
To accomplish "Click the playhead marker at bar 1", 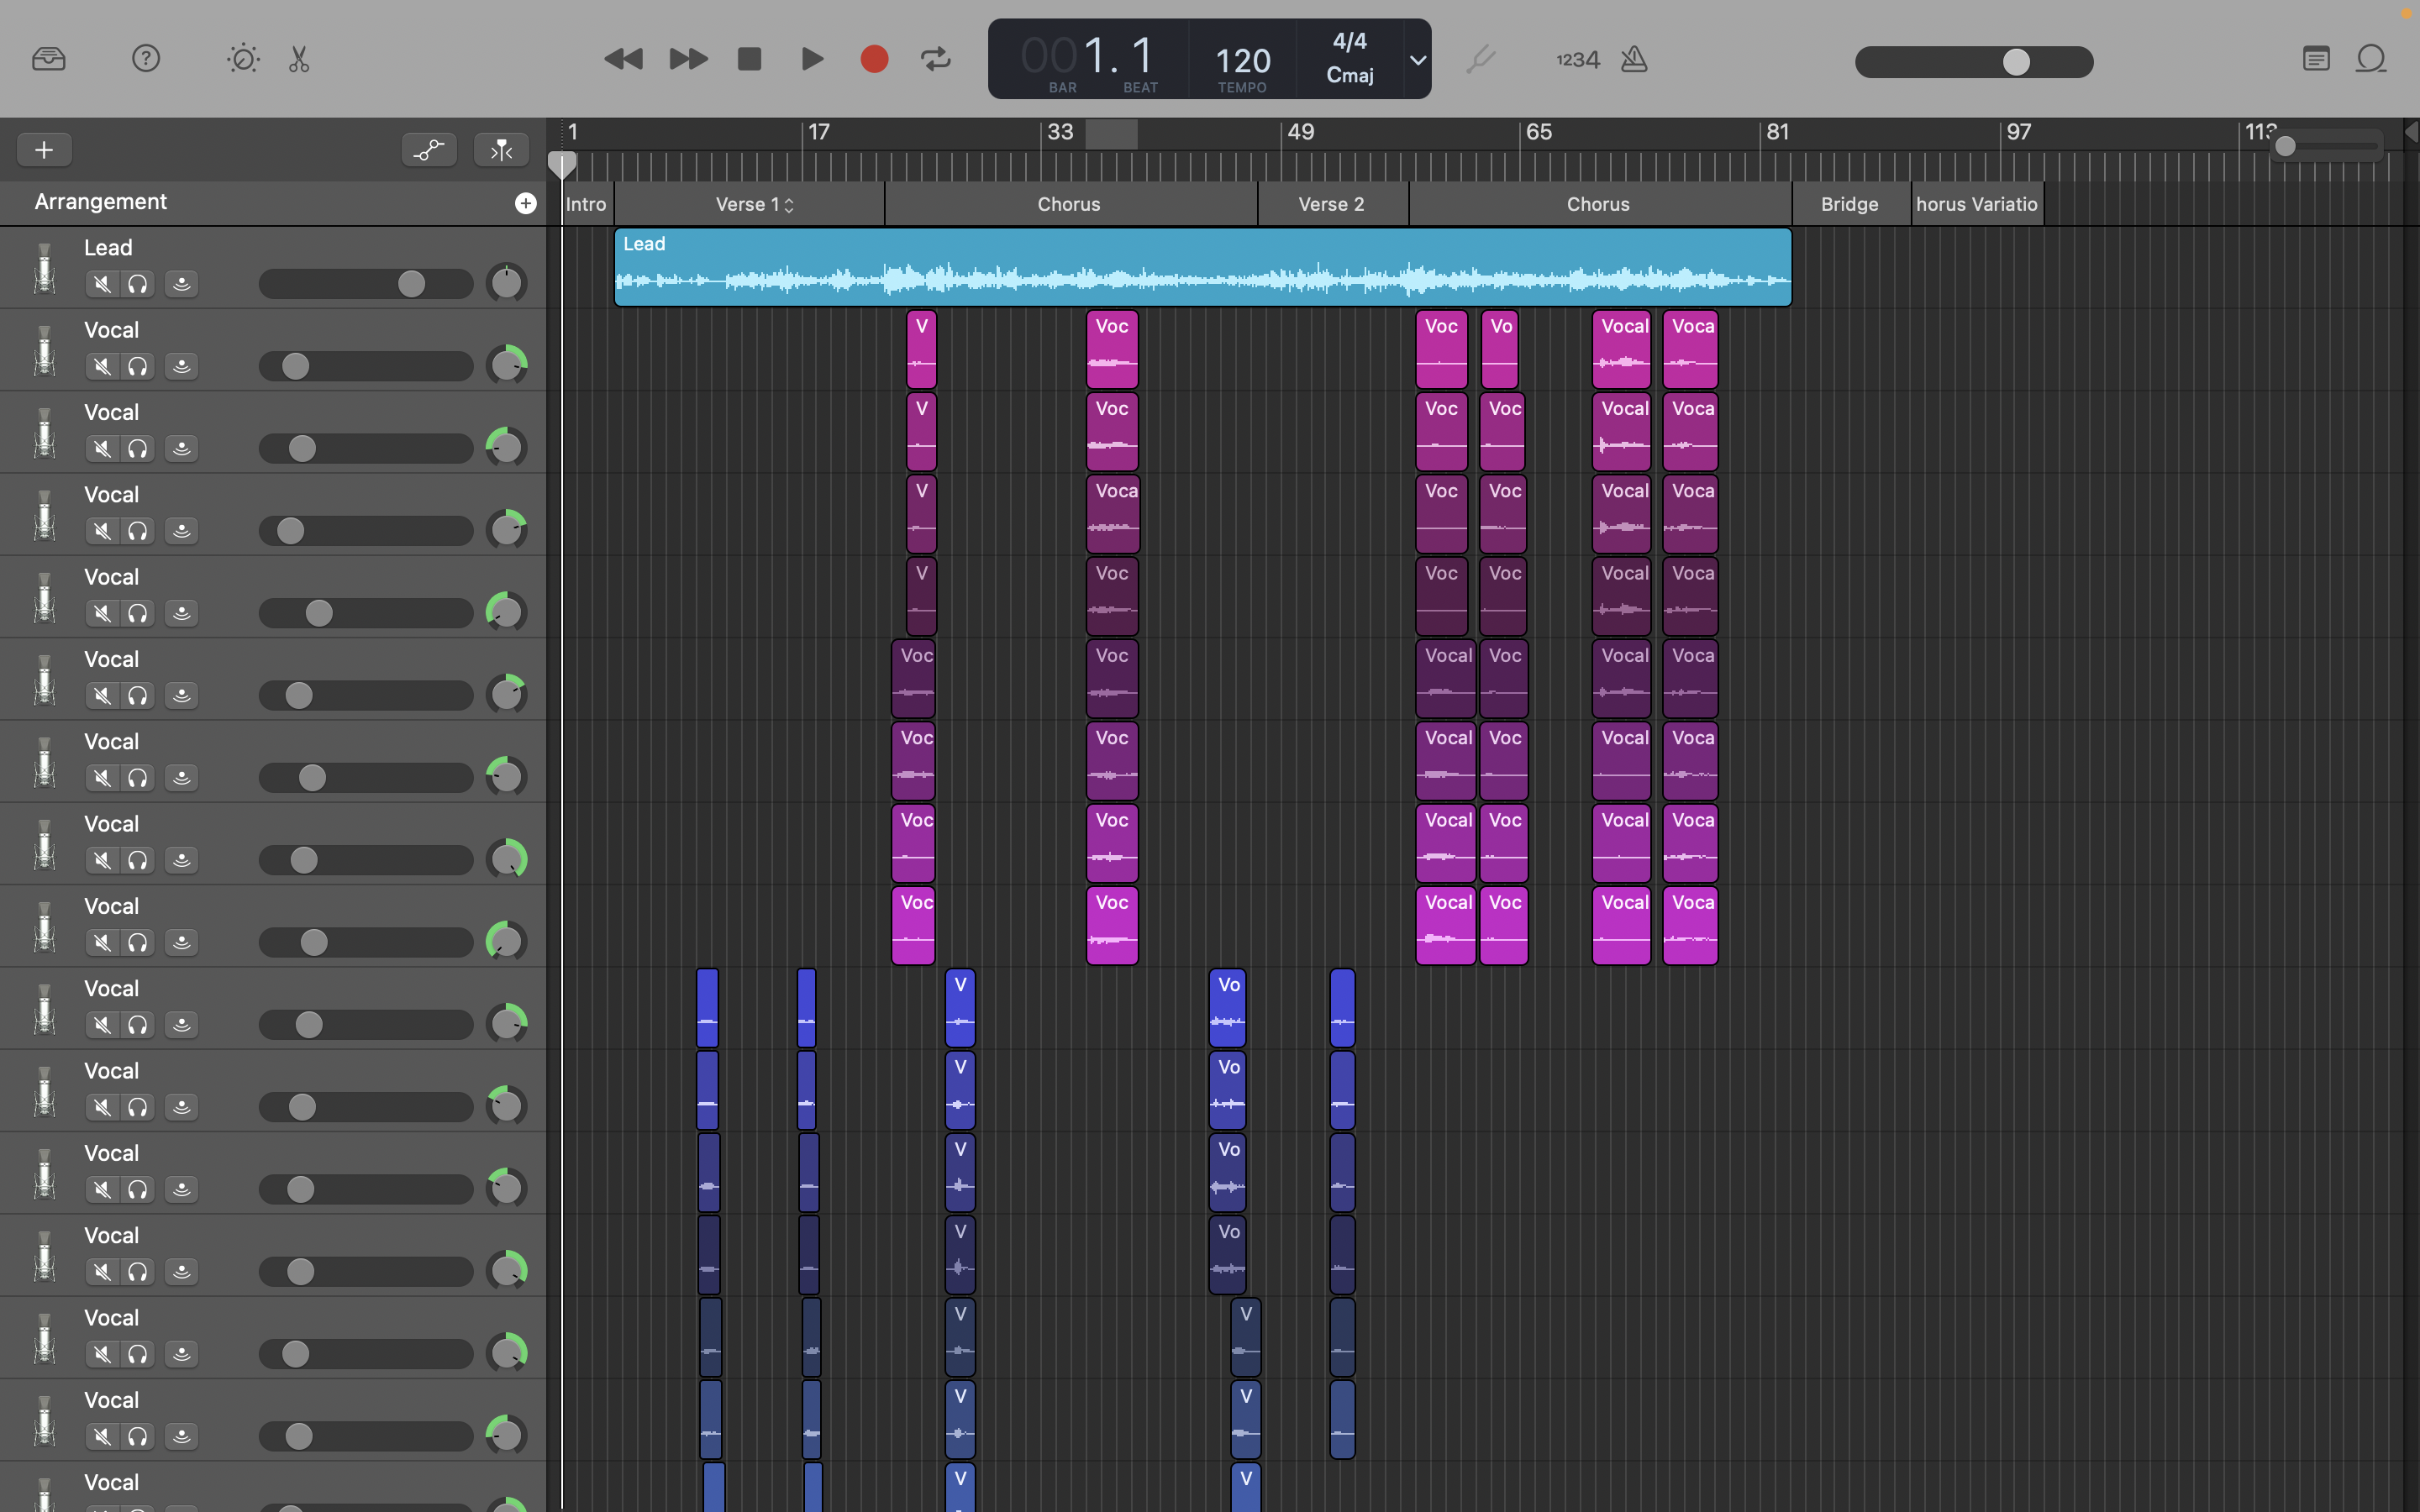I will pyautogui.click(x=562, y=165).
